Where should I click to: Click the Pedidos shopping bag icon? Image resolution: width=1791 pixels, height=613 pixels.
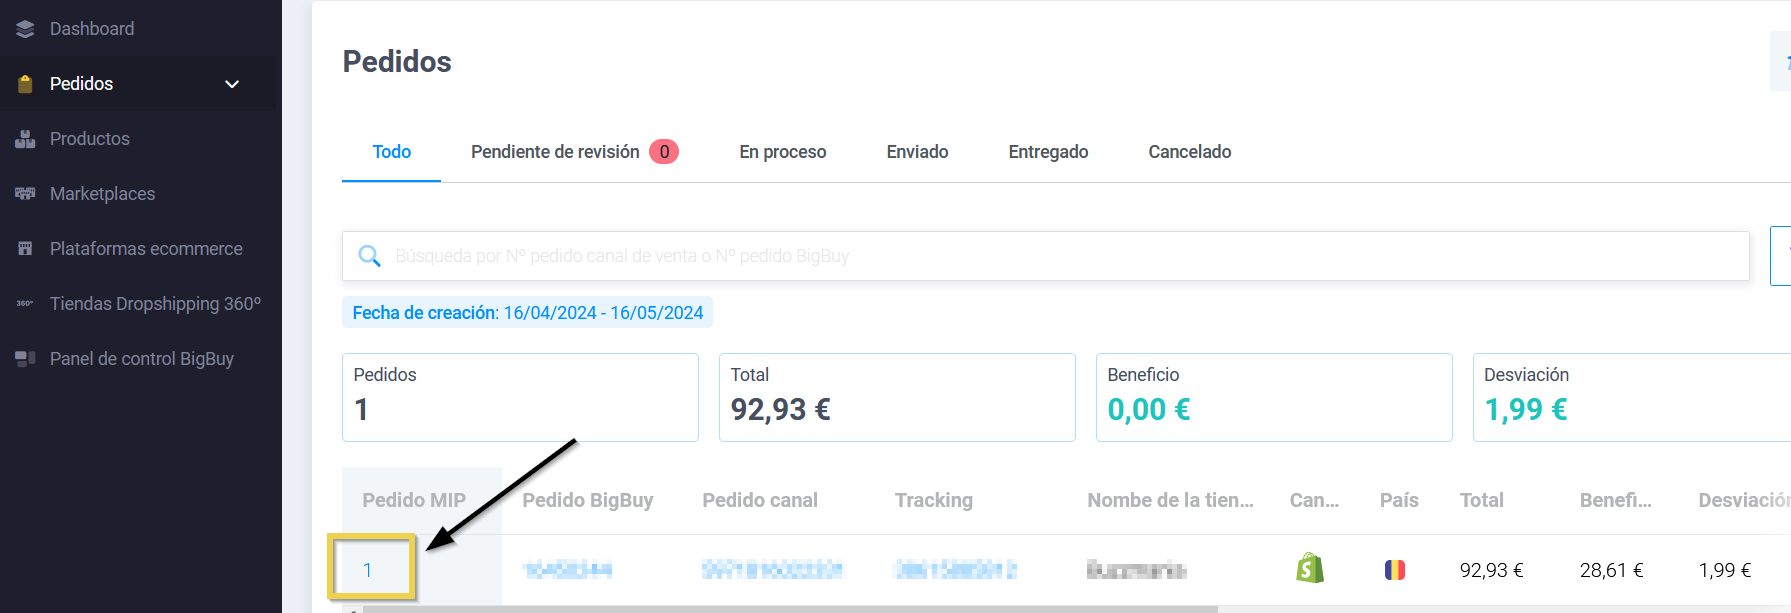coord(25,84)
